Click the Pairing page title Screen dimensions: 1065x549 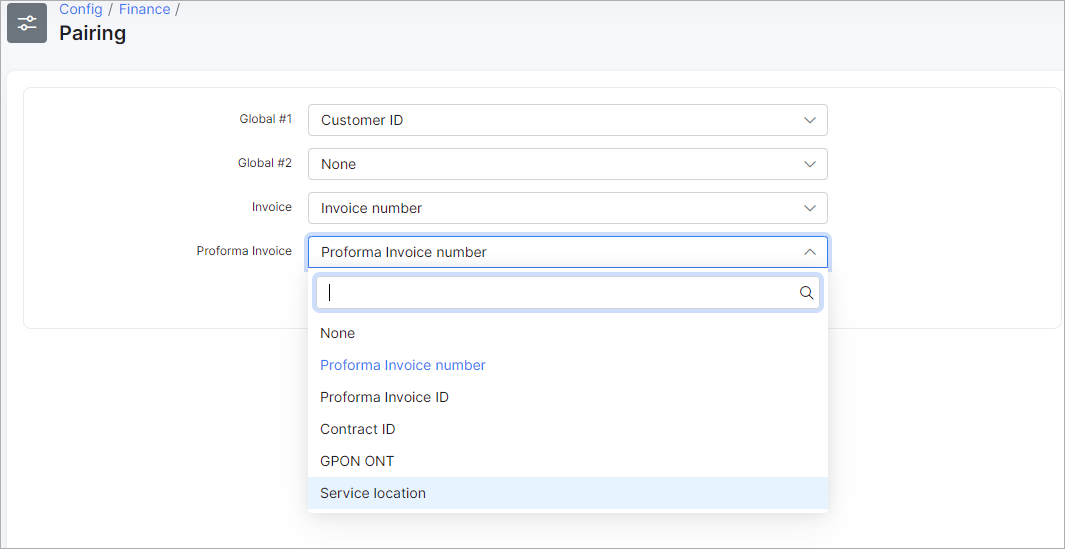click(x=92, y=33)
